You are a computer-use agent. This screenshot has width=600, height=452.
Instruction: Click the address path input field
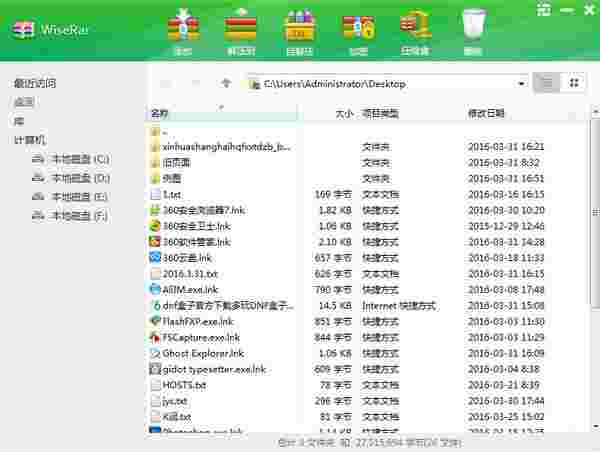click(x=386, y=83)
